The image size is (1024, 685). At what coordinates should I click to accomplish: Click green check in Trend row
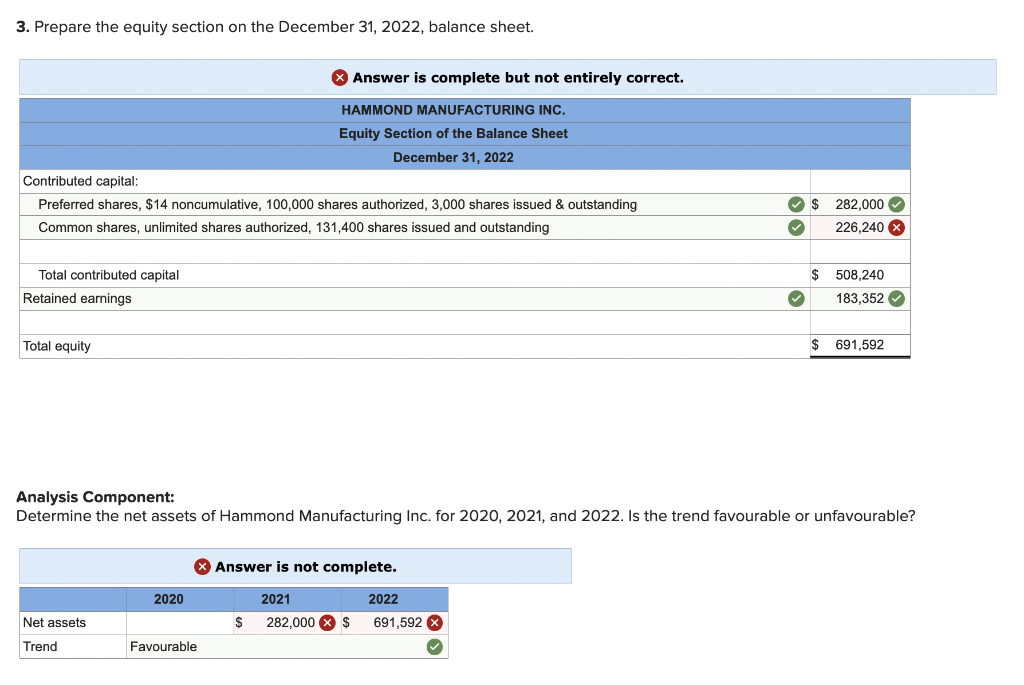[x=435, y=646]
